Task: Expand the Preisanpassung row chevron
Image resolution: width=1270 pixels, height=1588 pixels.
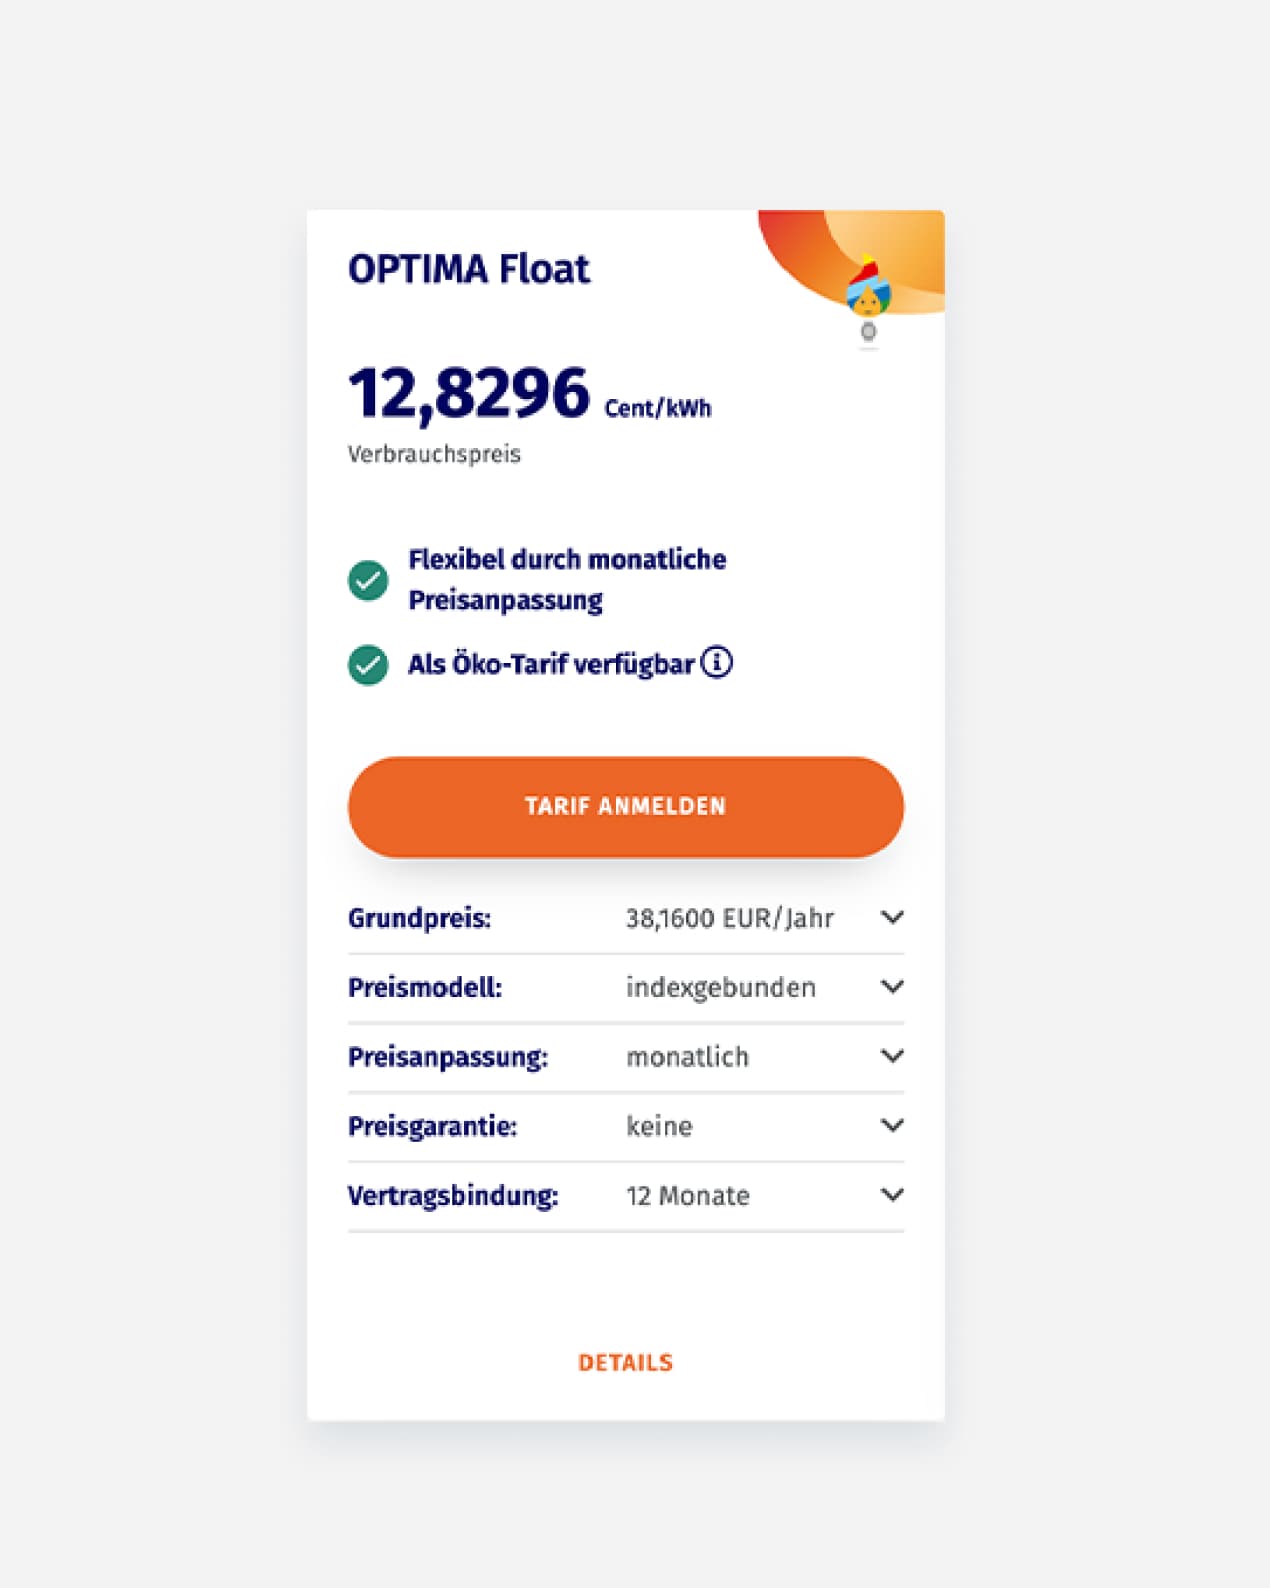Action: (892, 1056)
